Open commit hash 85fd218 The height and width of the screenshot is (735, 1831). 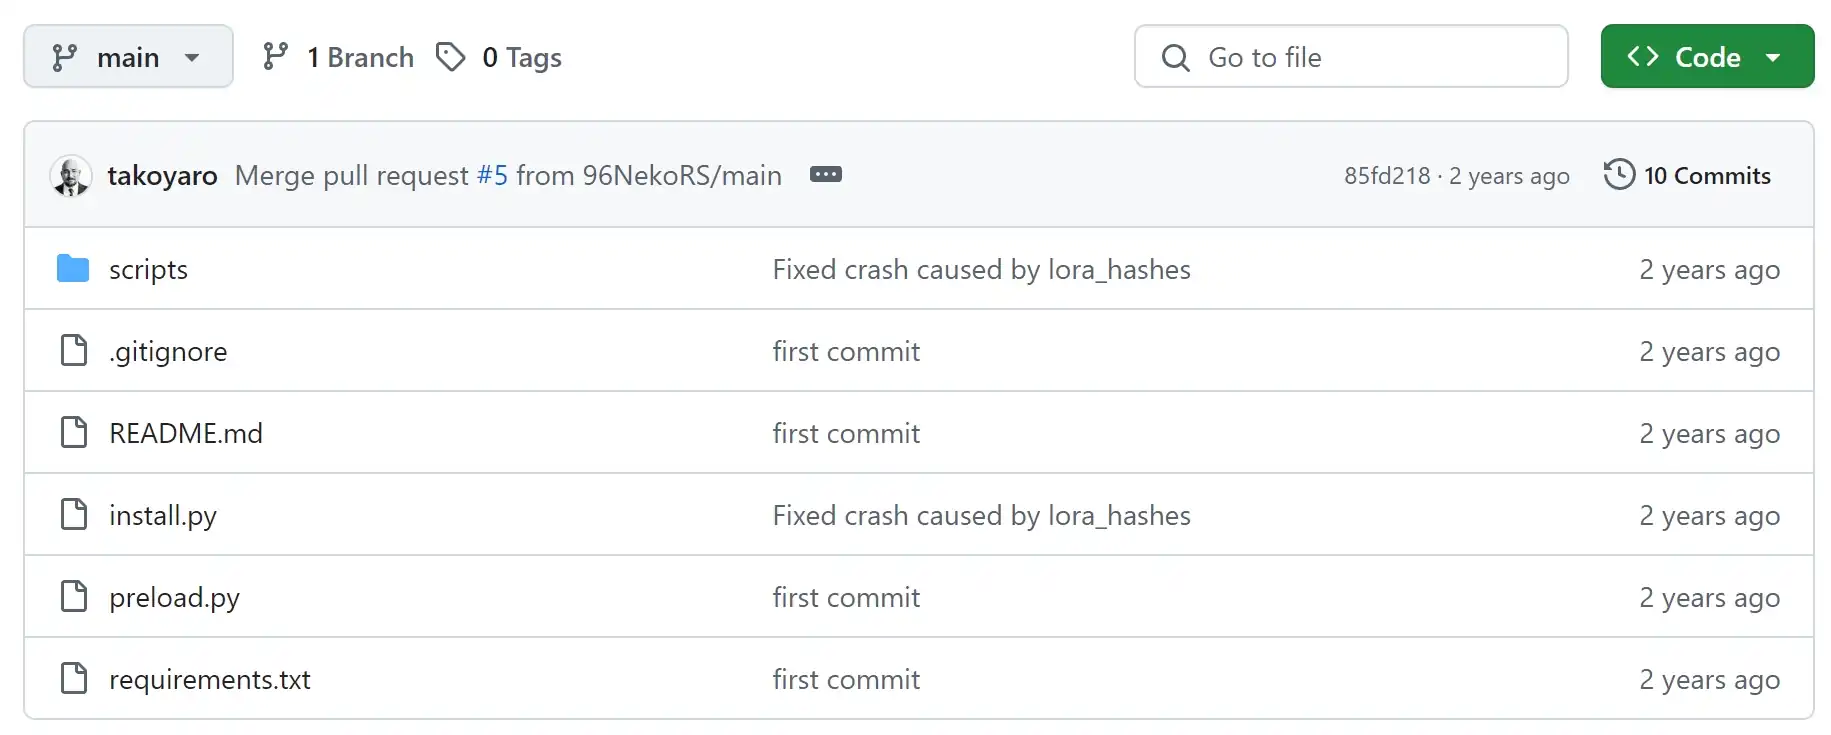point(1387,176)
